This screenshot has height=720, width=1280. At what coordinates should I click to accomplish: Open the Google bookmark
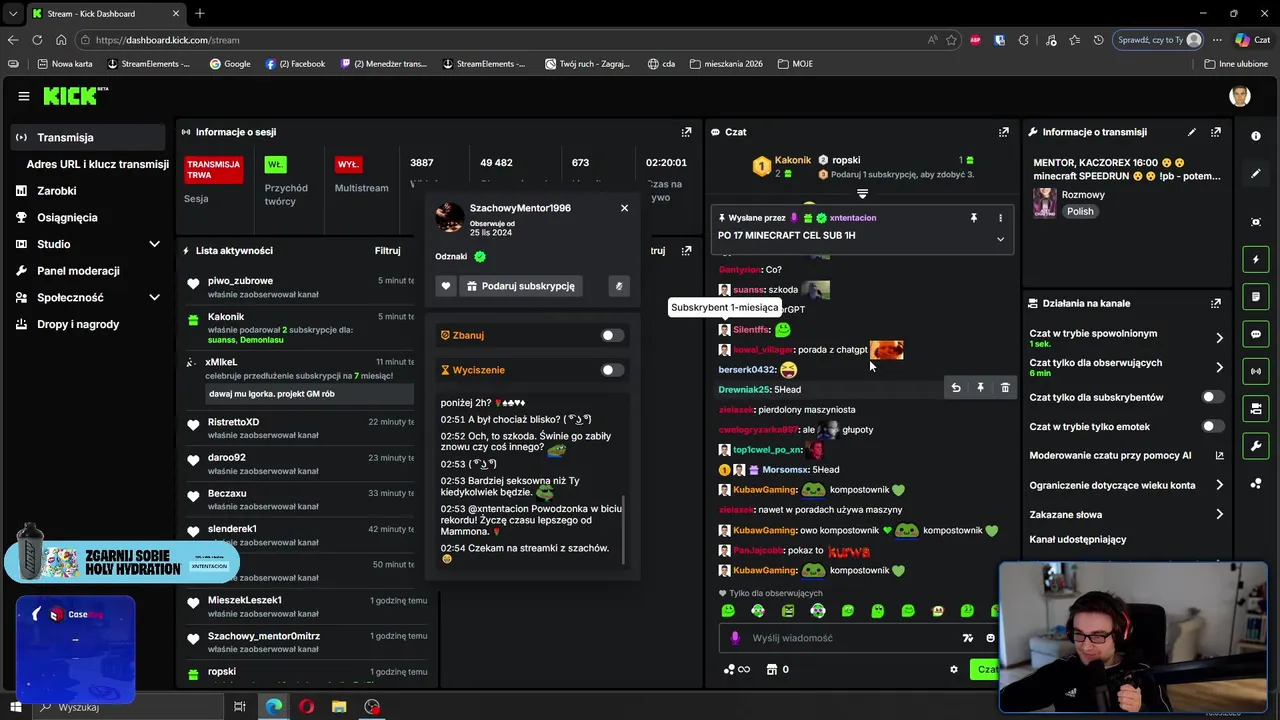coord(230,64)
